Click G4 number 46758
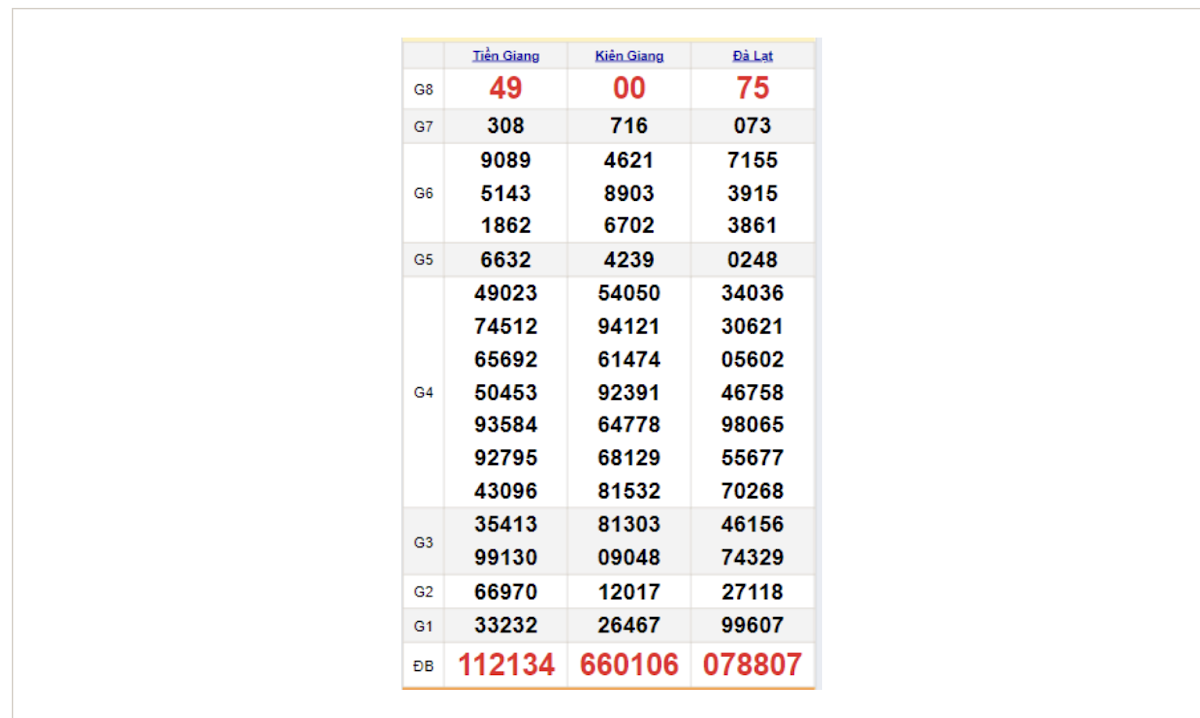This screenshot has width=1200, height=718. [x=752, y=392]
